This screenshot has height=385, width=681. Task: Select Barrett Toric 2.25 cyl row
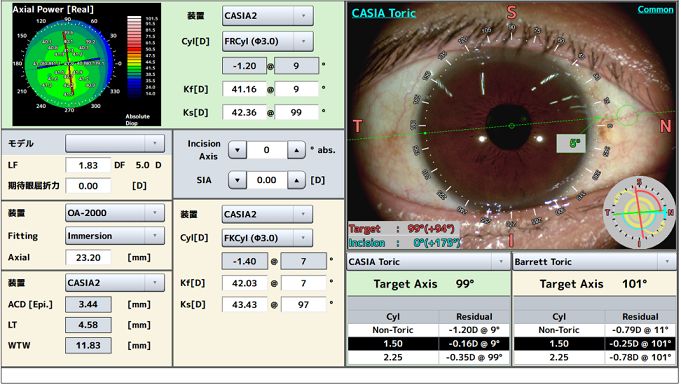coord(595,358)
